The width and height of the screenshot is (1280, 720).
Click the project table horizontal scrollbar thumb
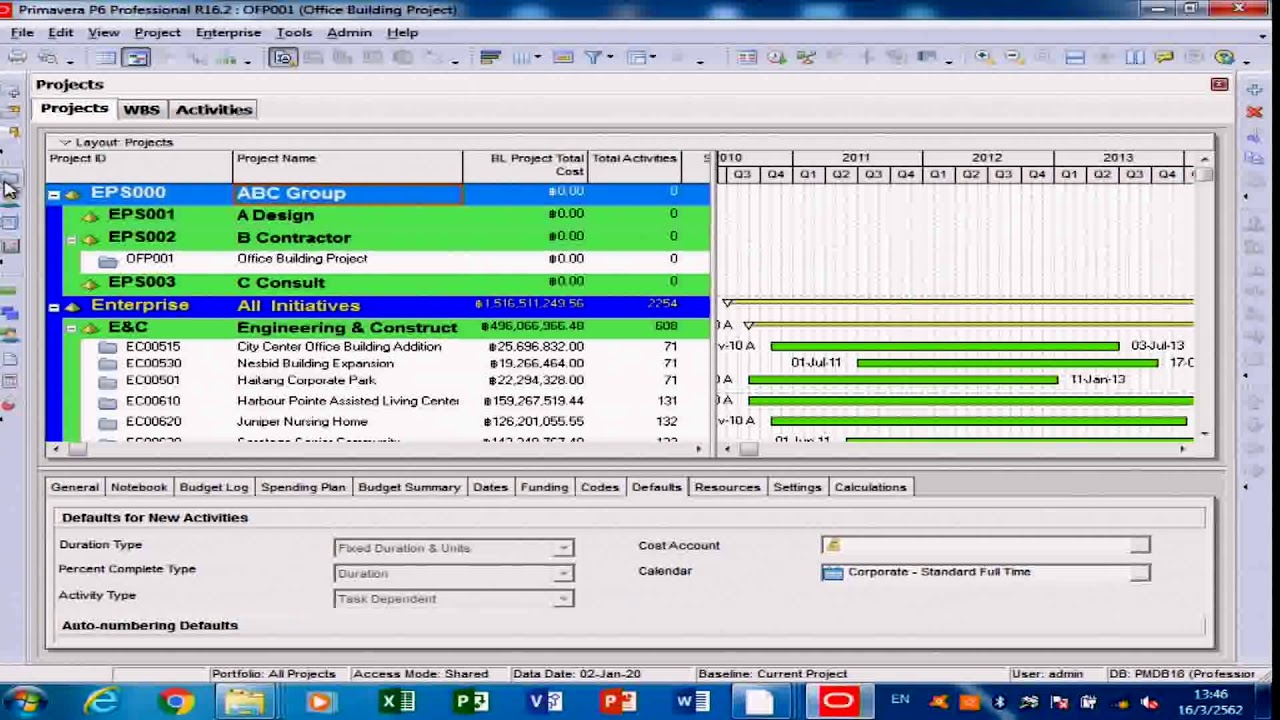tap(77, 449)
